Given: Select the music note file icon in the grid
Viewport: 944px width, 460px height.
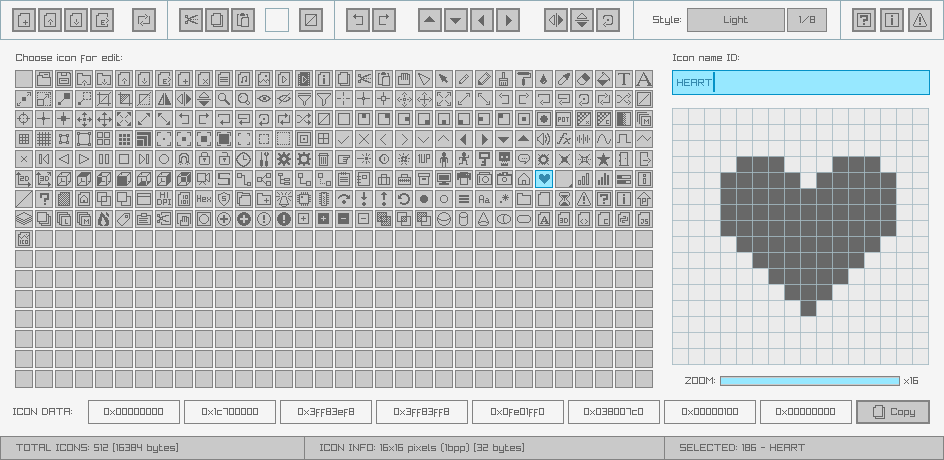Looking at the screenshot, I should [244, 79].
